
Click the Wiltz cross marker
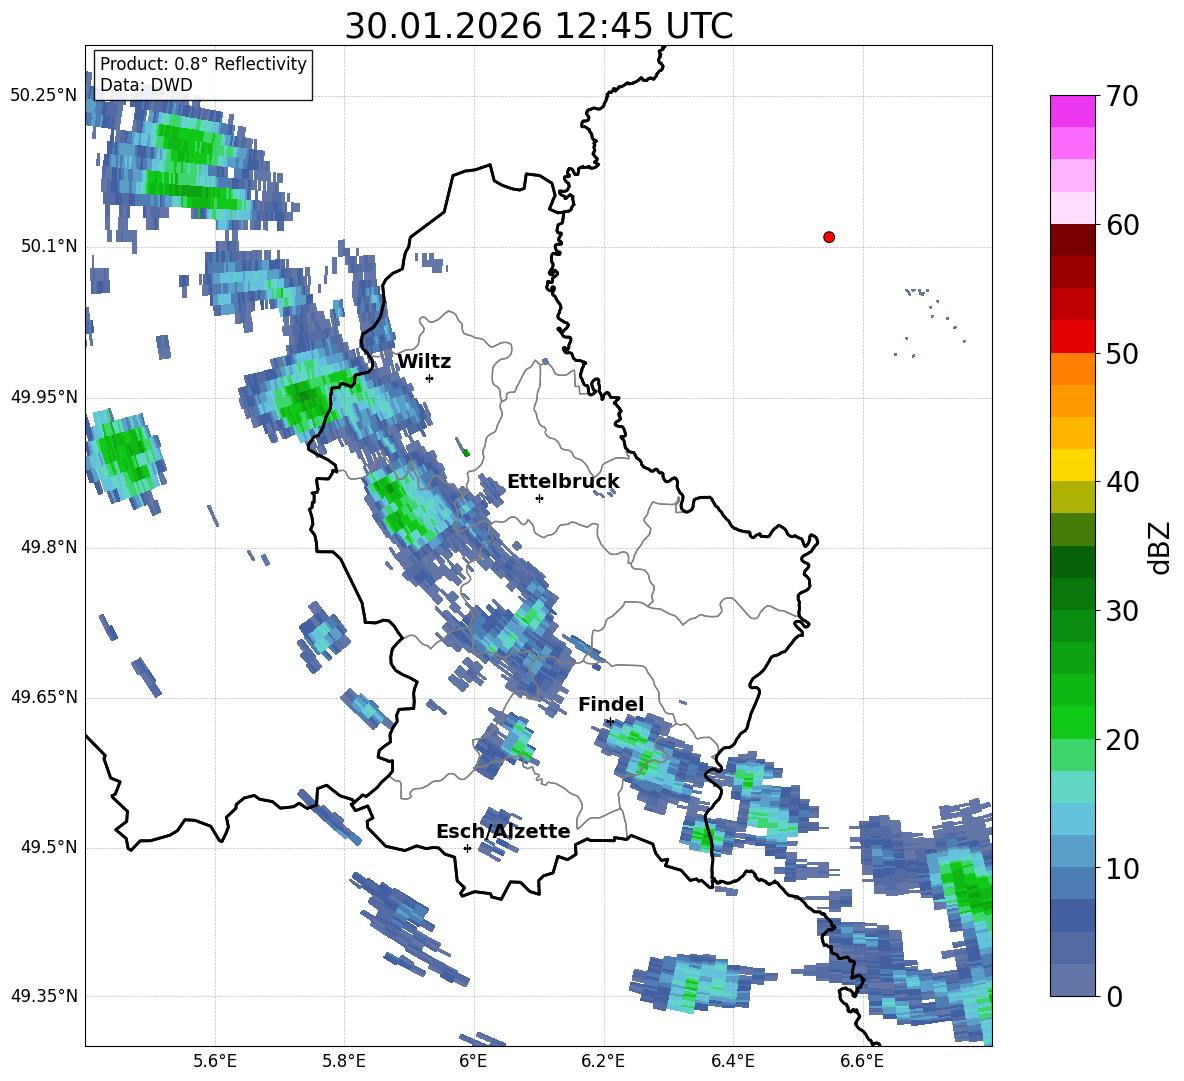point(430,378)
